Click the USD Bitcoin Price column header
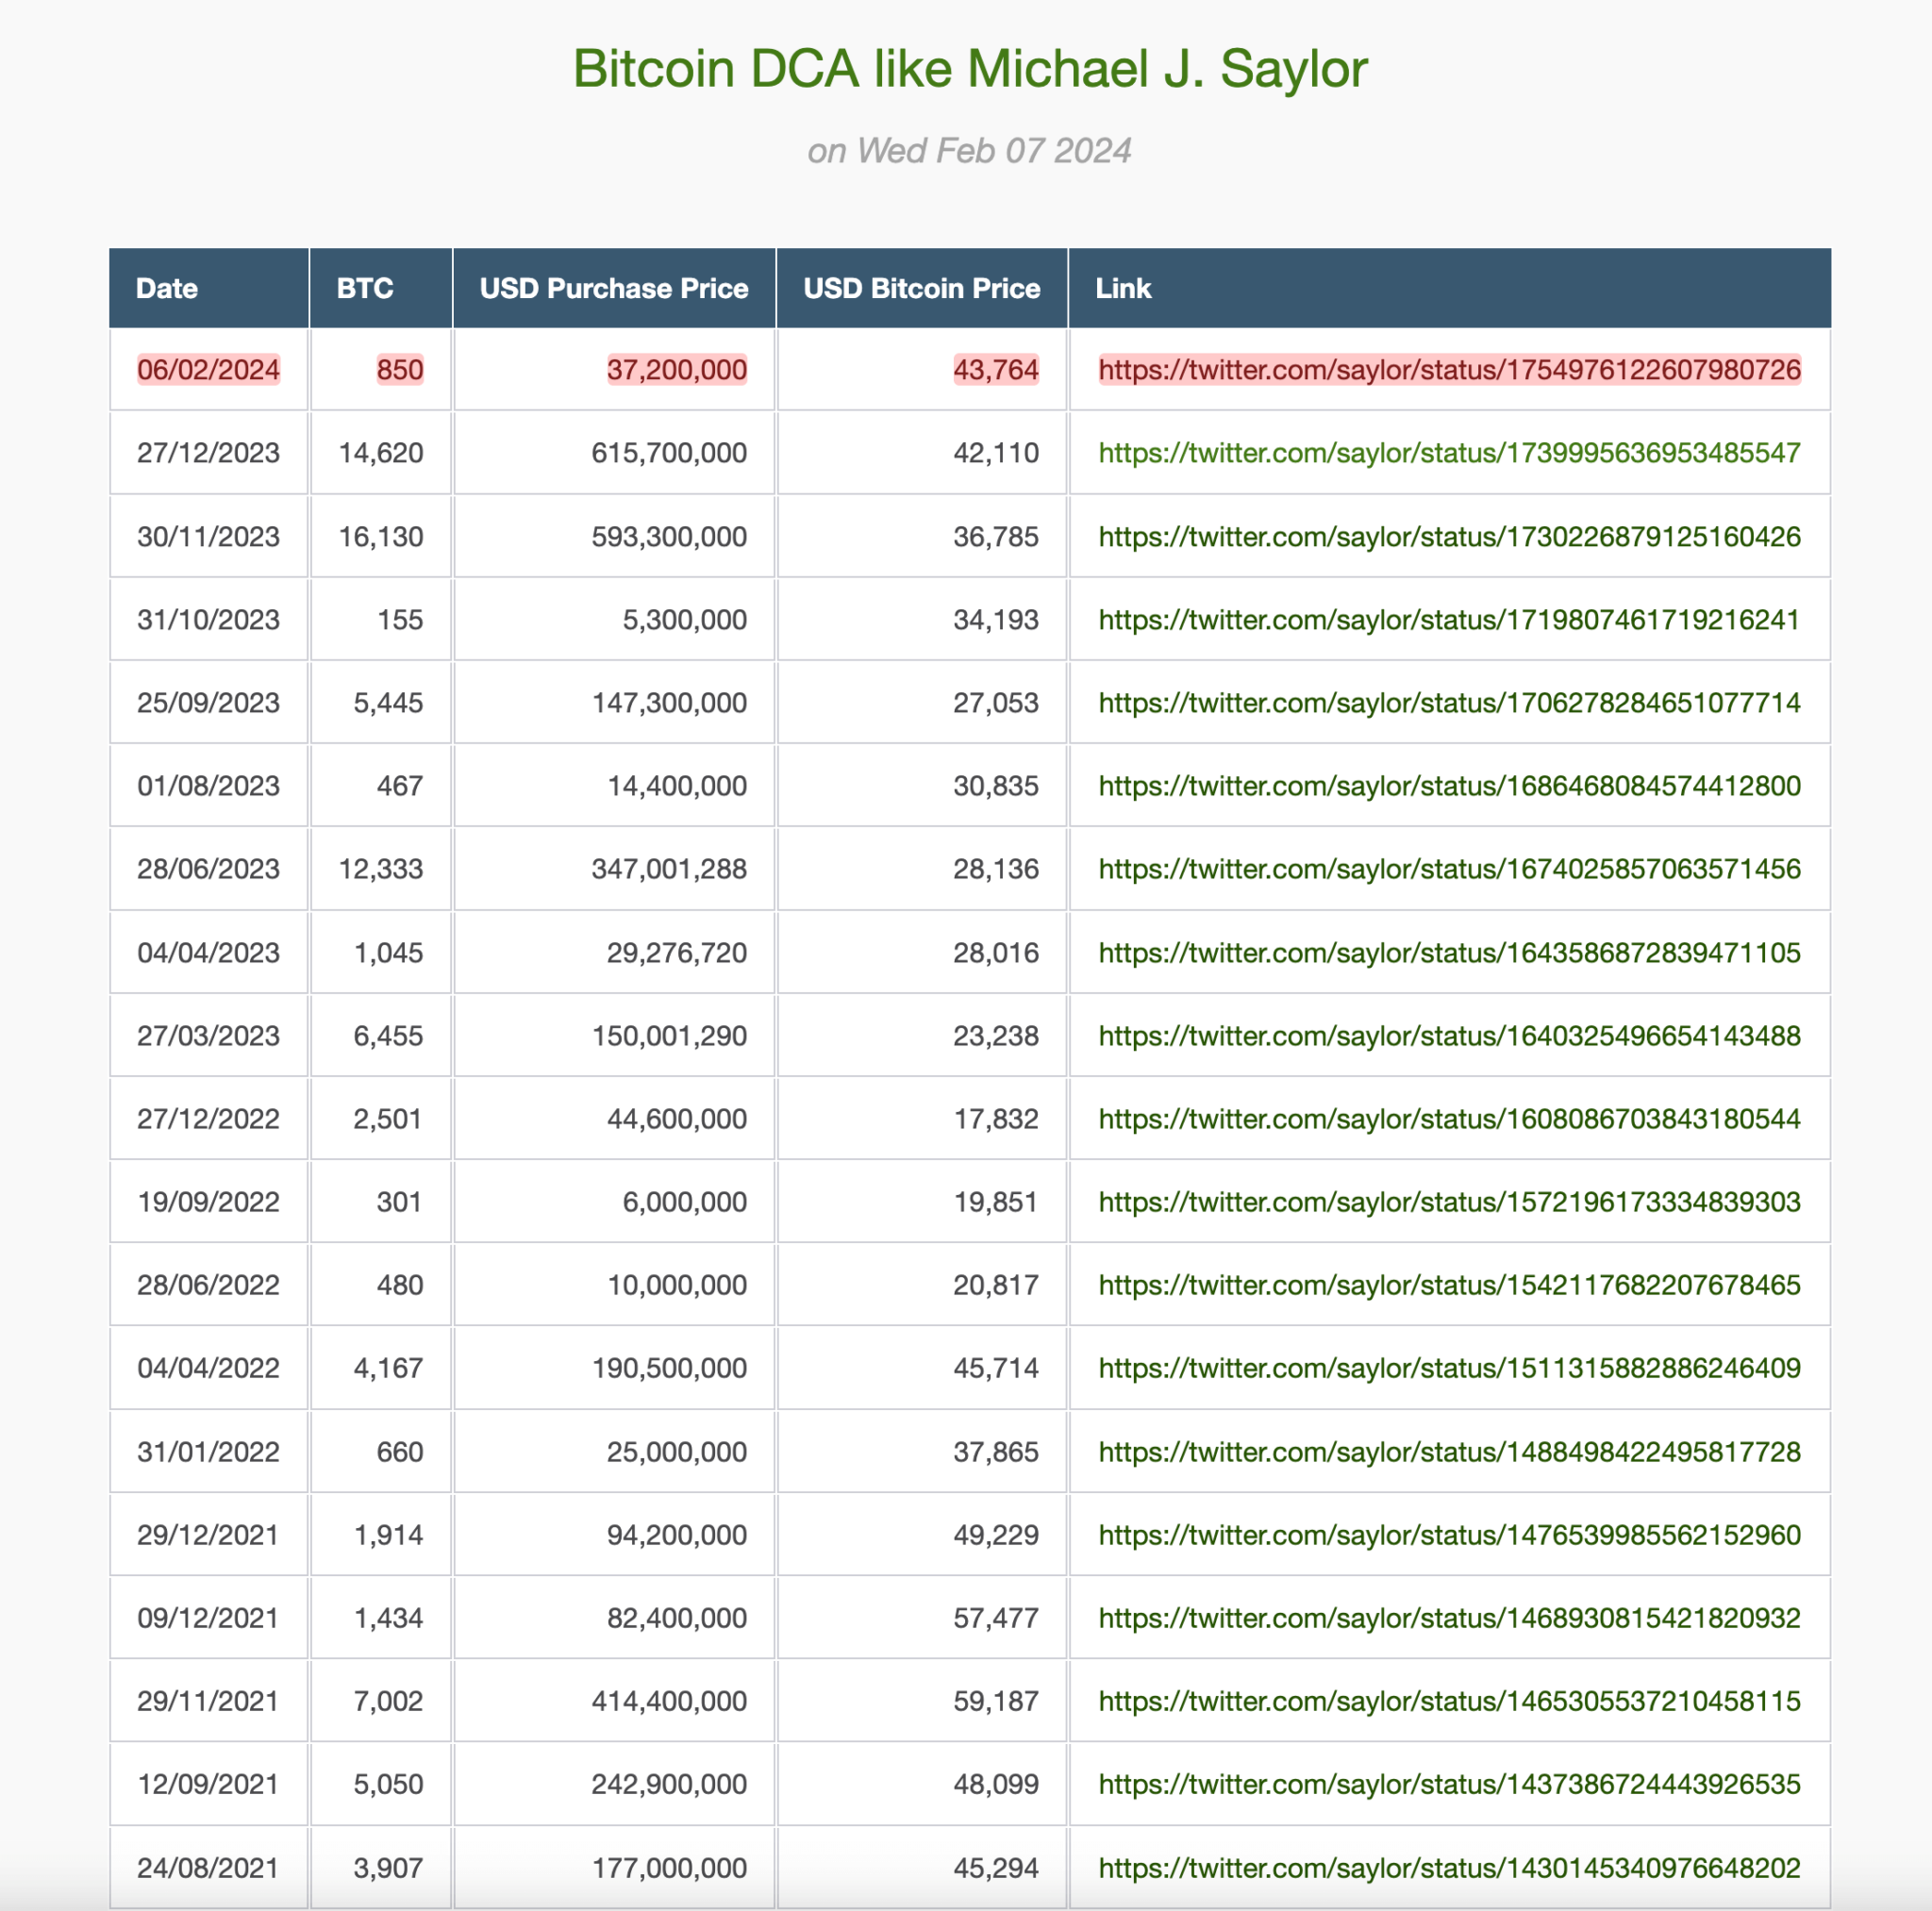Image resolution: width=1932 pixels, height=1911 pixels. tap(922, 288)
